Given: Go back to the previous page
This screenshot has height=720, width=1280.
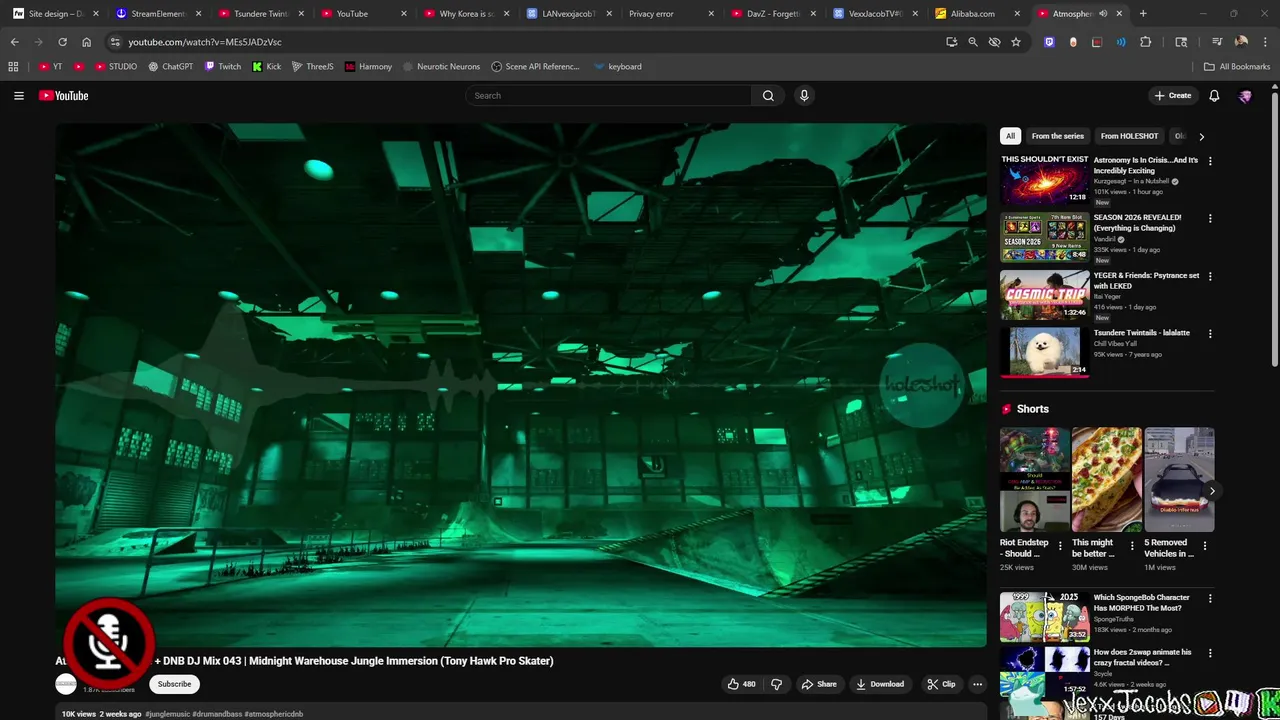Looking at the screenshot, I should point(14,42).
